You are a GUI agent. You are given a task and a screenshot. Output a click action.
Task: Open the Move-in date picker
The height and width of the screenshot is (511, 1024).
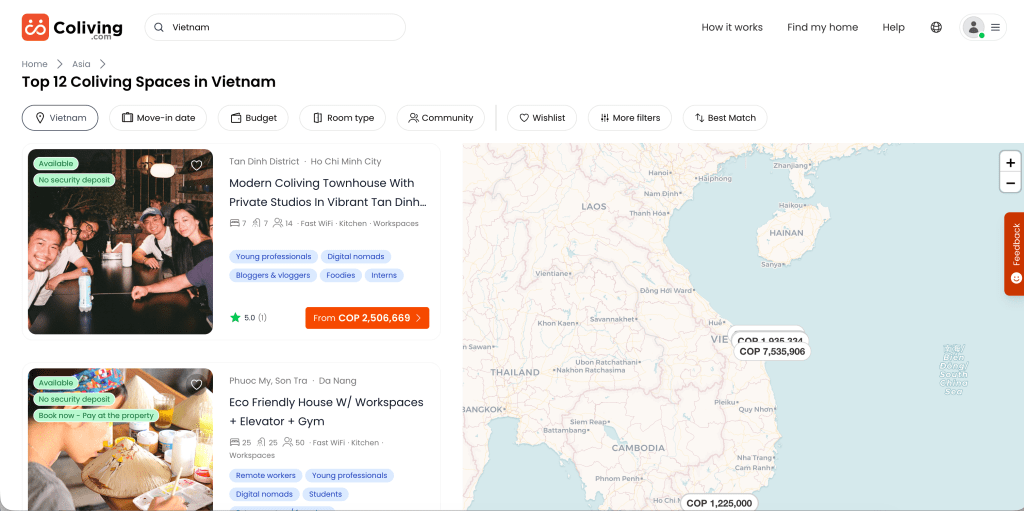point(158,118)
